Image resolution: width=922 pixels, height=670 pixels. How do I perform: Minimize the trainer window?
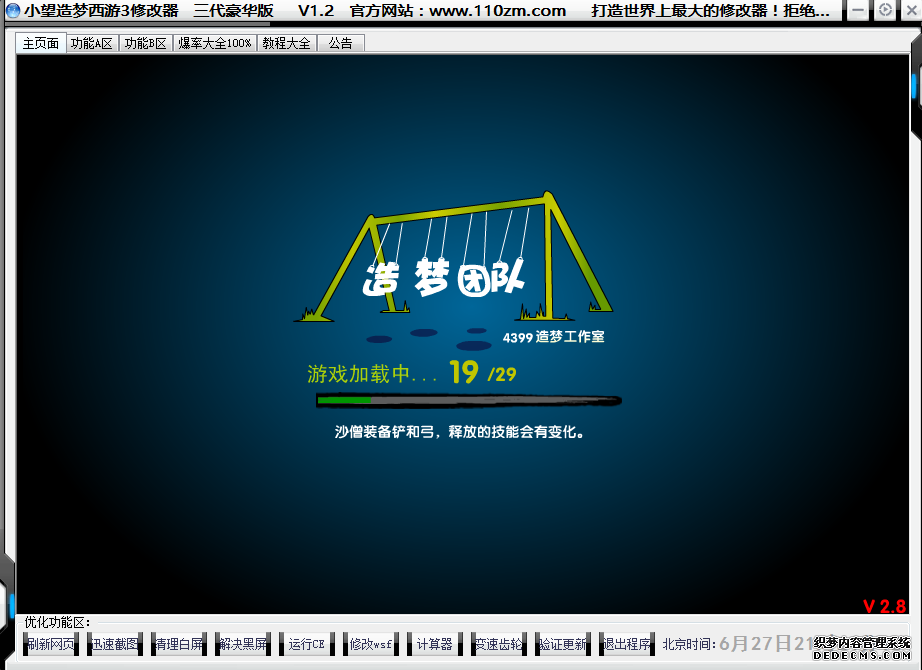(x=858, y=11)
